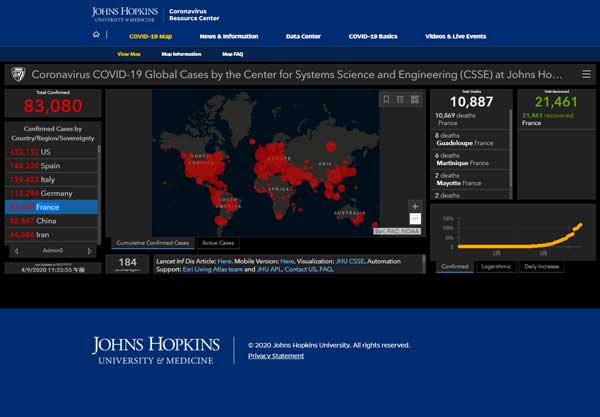Click the Johns Hopkins shield logo icon

point(18,74)
